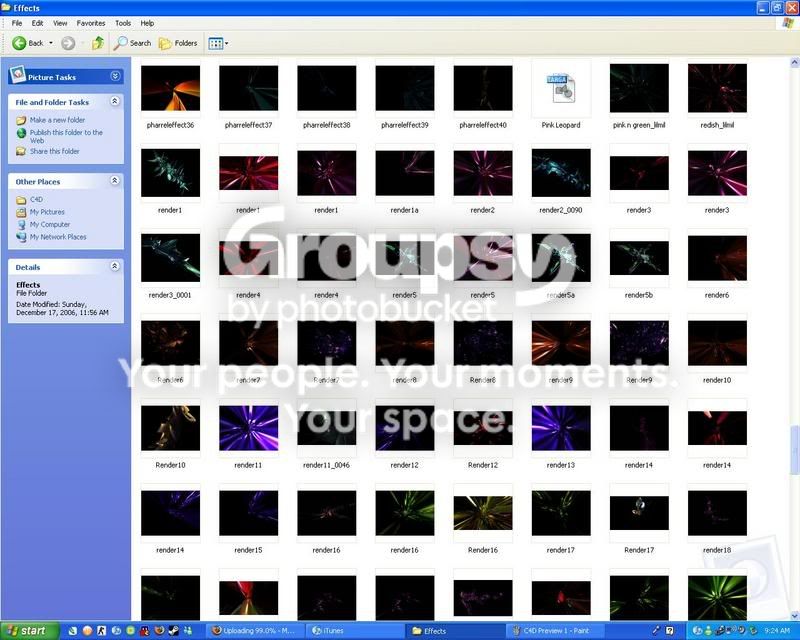800x640 pixels.
Task: Toggle the Folders pane button
Action: click(178, 43)
